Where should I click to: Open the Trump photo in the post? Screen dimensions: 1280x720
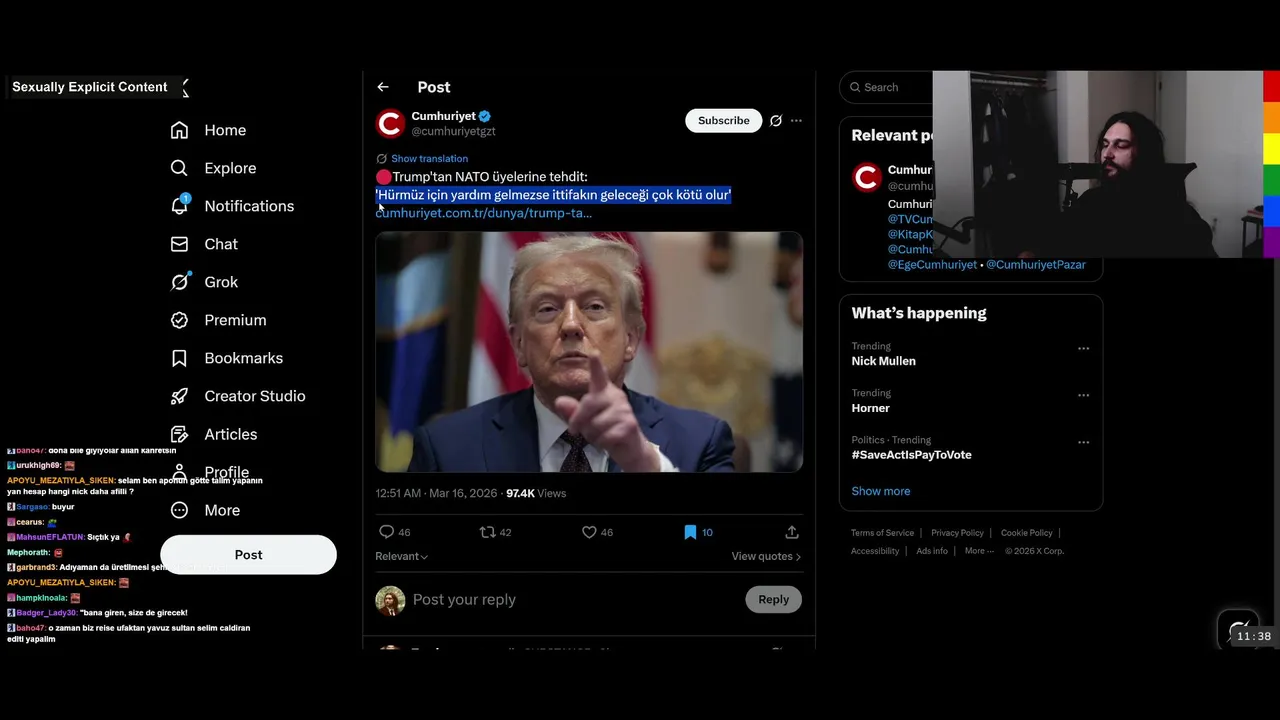tap(589, 352)
